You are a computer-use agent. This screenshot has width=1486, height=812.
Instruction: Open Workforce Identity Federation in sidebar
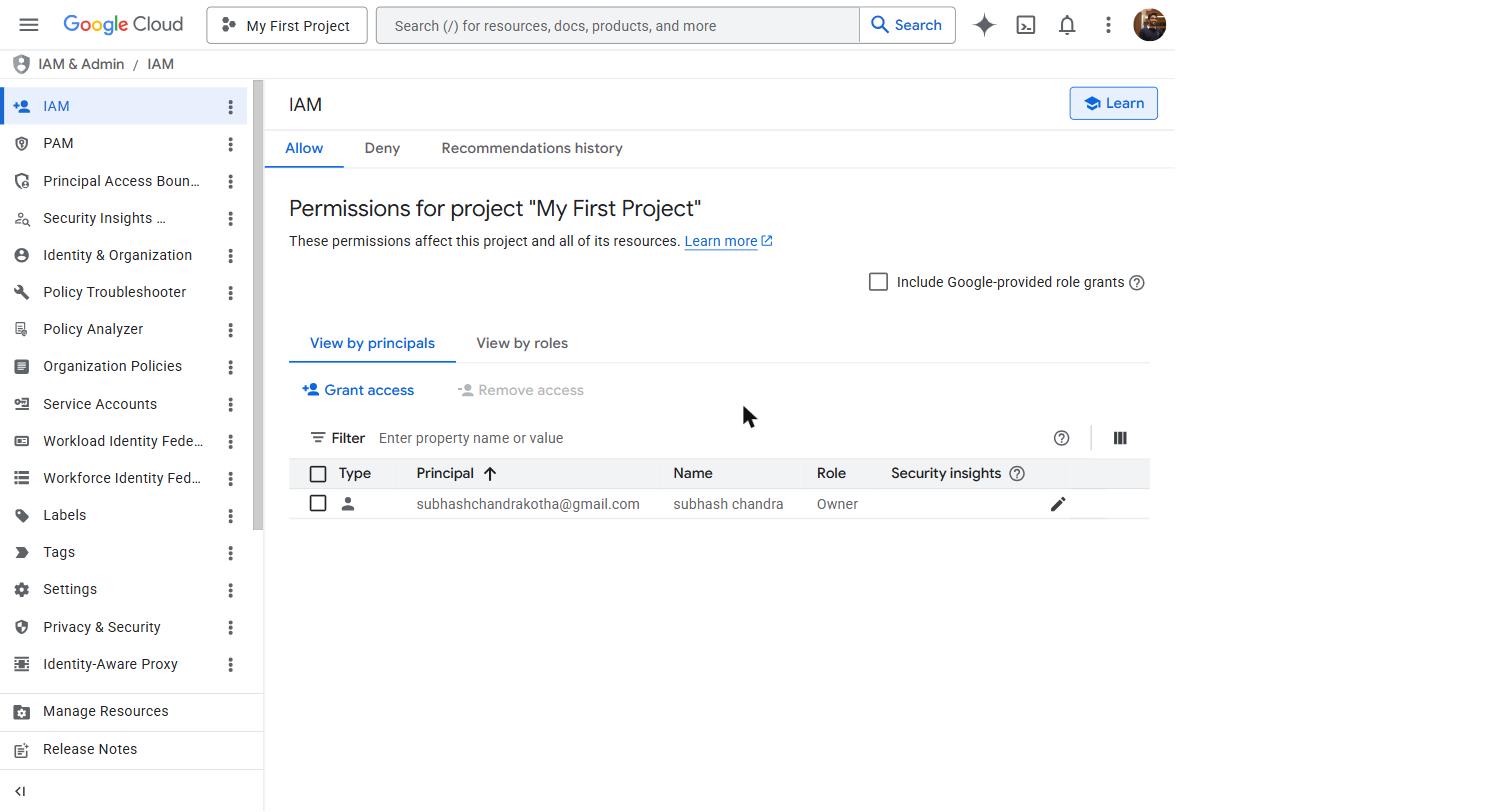122,478
